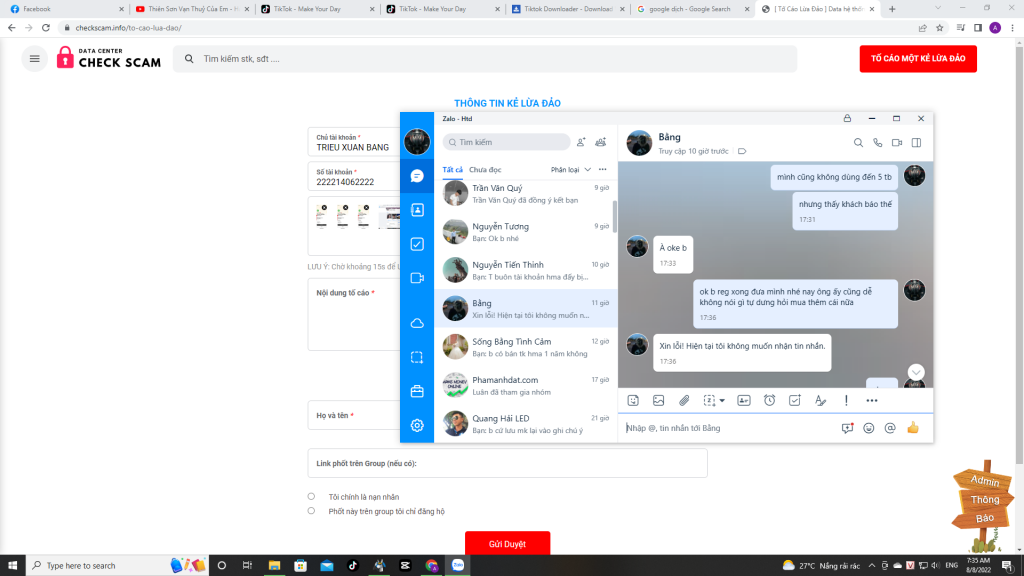Select 'Phốt này trên group tôi chỉ đăng hộ'

312,511
